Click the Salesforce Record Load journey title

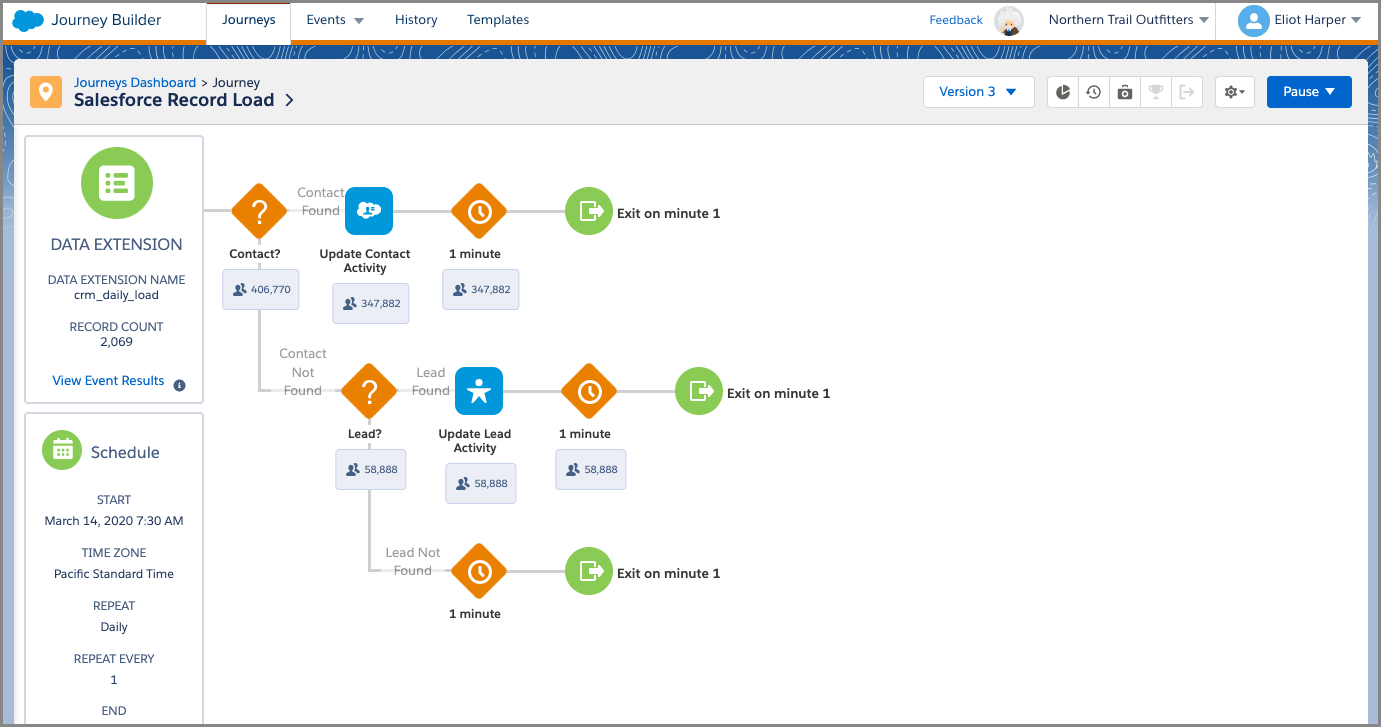tap(174, 100)
